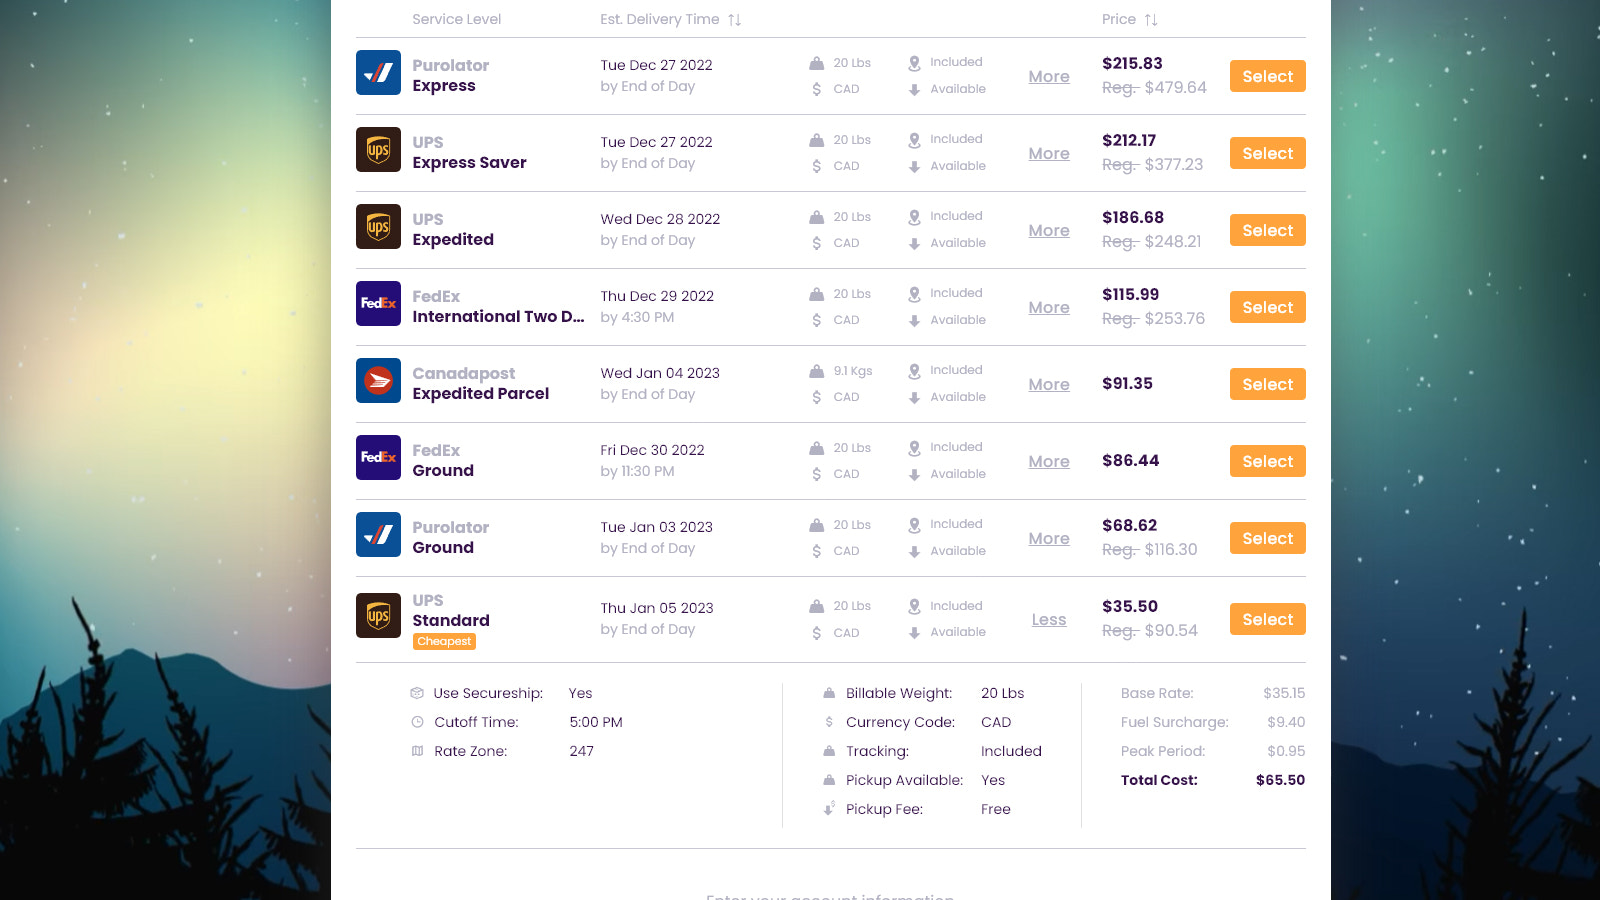Click weight icon in Purolator Express row
This screenshot has height=900, width=1600.
(x=817, y=63)
